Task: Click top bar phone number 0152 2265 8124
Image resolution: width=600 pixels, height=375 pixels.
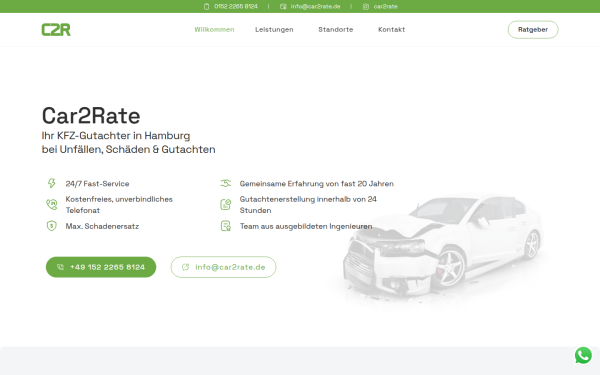Action: point(236,7)
